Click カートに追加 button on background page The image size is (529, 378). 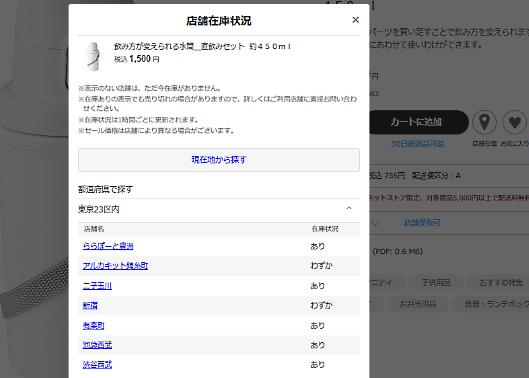[419, 122]
